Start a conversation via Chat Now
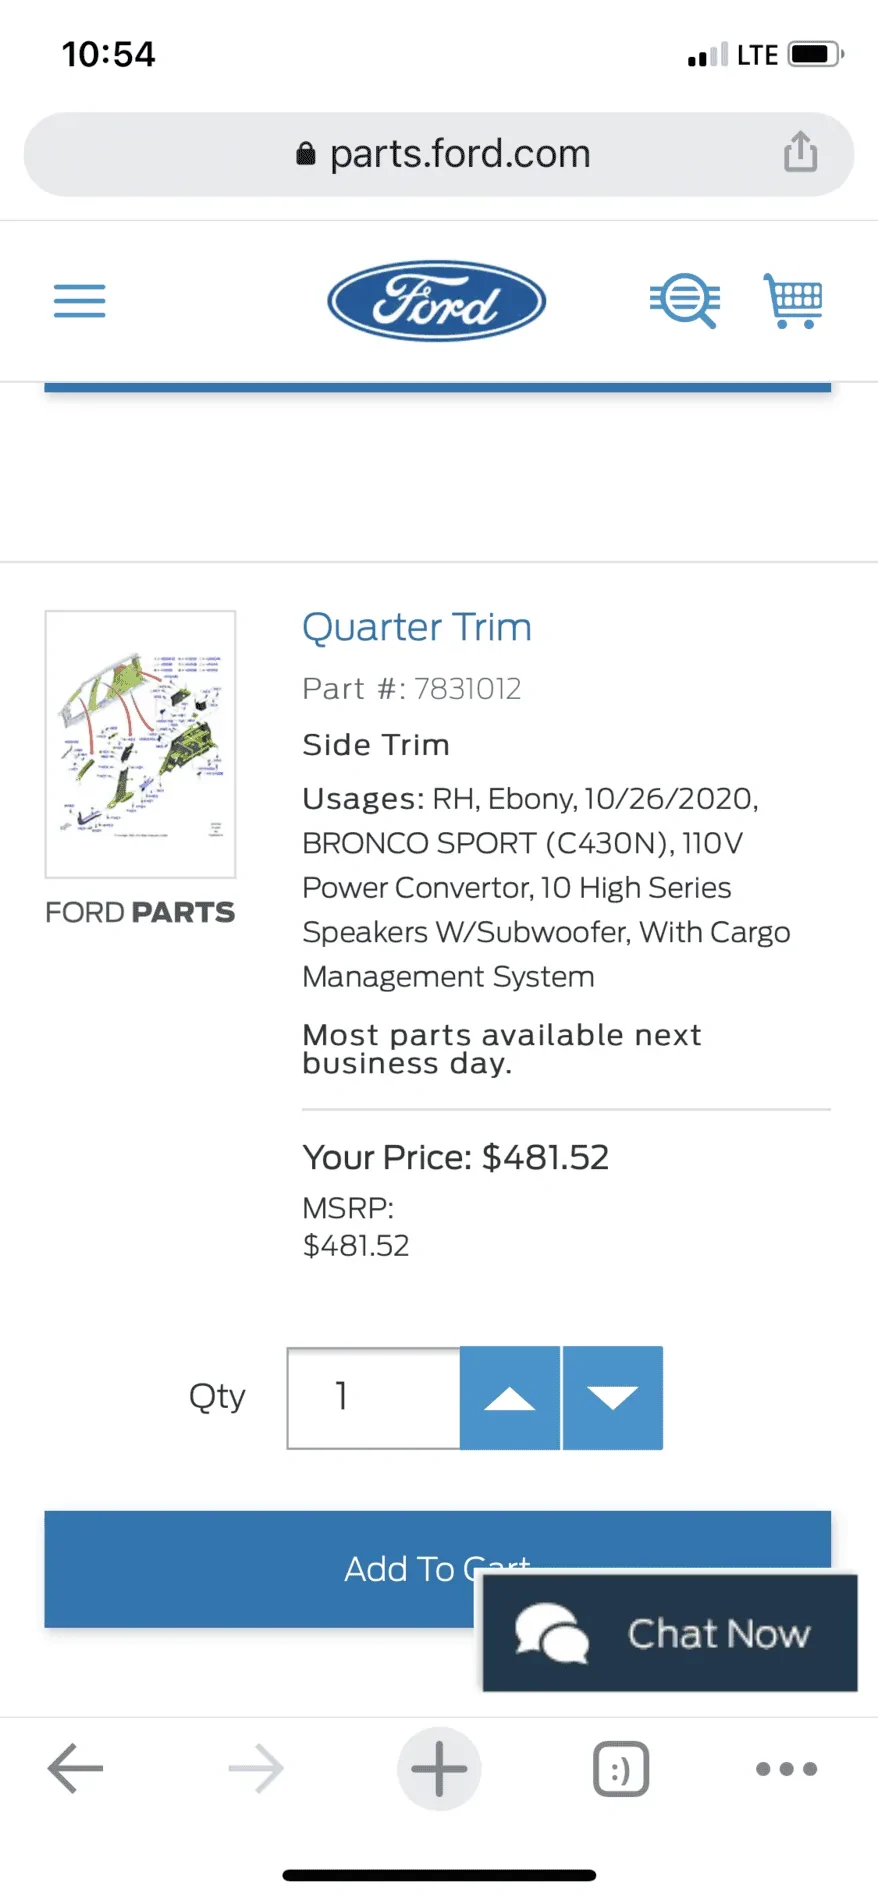Screen dimensions: 878x1900 pyautogui.click(x=668, y=1633)
